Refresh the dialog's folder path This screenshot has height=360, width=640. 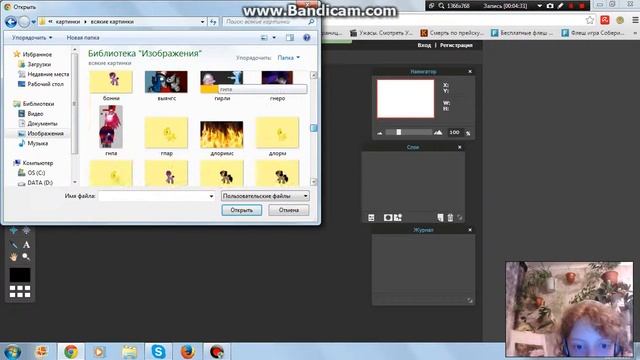coord(213,22)
